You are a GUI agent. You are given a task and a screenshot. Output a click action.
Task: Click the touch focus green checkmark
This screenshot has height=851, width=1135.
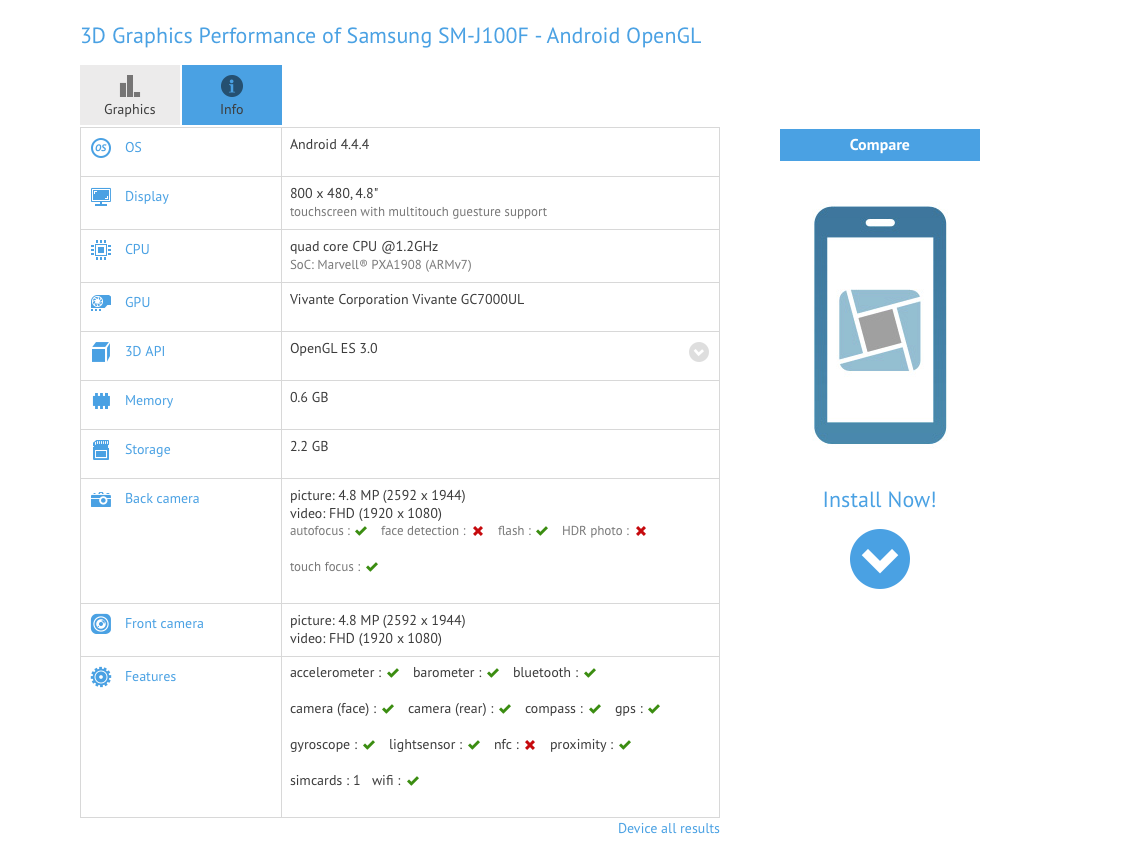372,567
